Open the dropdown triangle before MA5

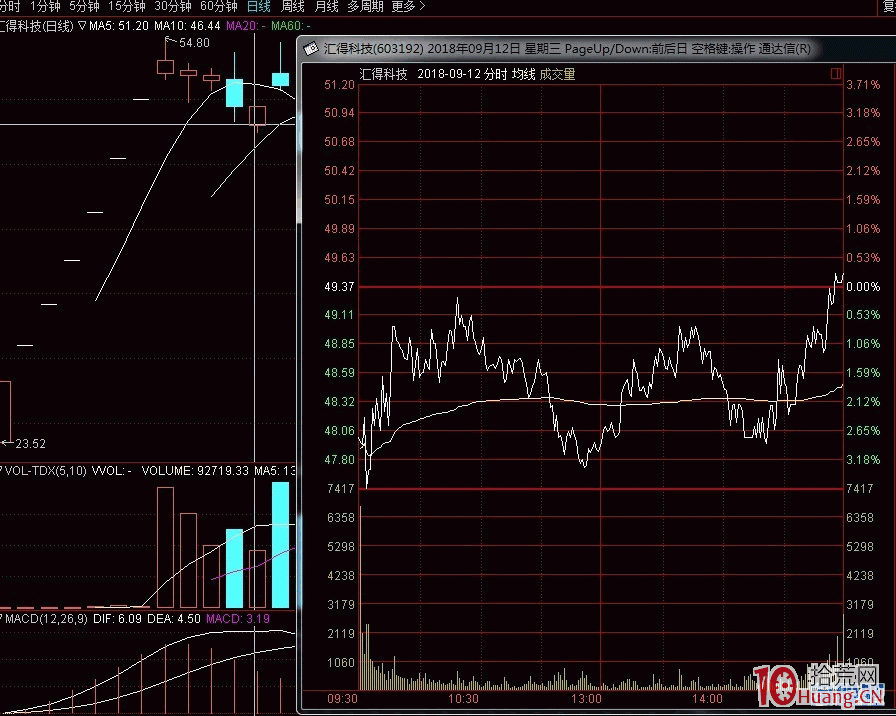pyautogui.click(x=81, y=25)
